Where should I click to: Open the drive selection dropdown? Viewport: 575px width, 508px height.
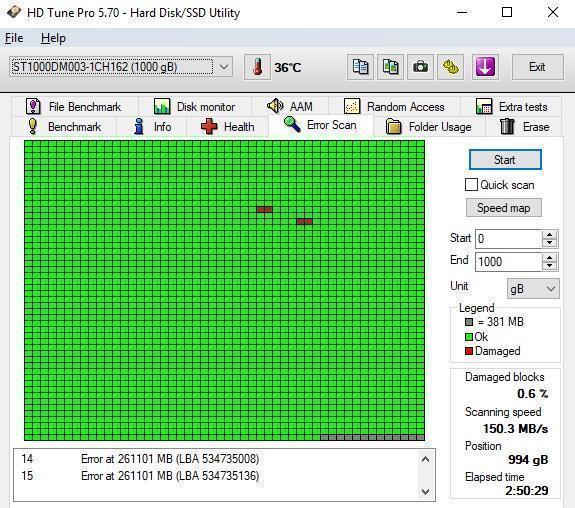point(224,67)
